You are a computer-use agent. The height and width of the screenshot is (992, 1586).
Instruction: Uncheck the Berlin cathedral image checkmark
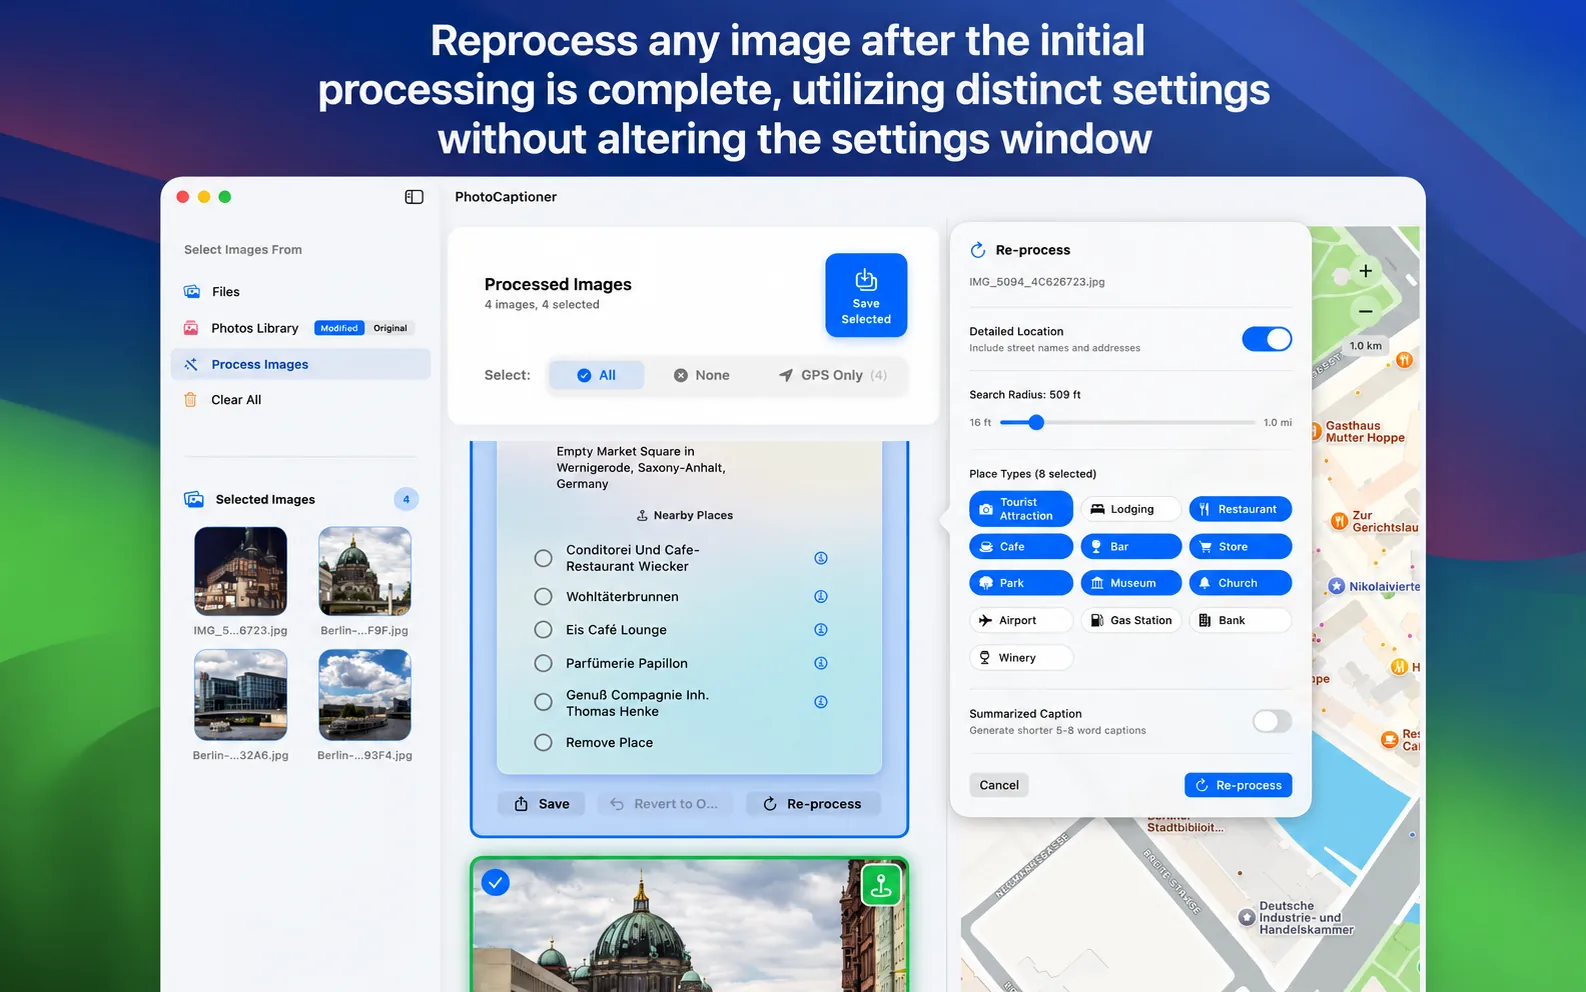495,883
